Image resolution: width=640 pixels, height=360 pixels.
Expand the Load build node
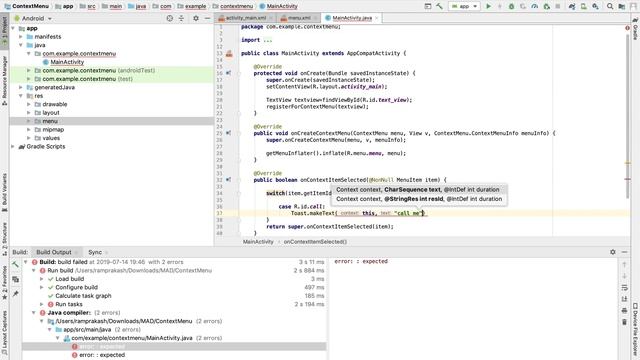[x=42, y=279]
